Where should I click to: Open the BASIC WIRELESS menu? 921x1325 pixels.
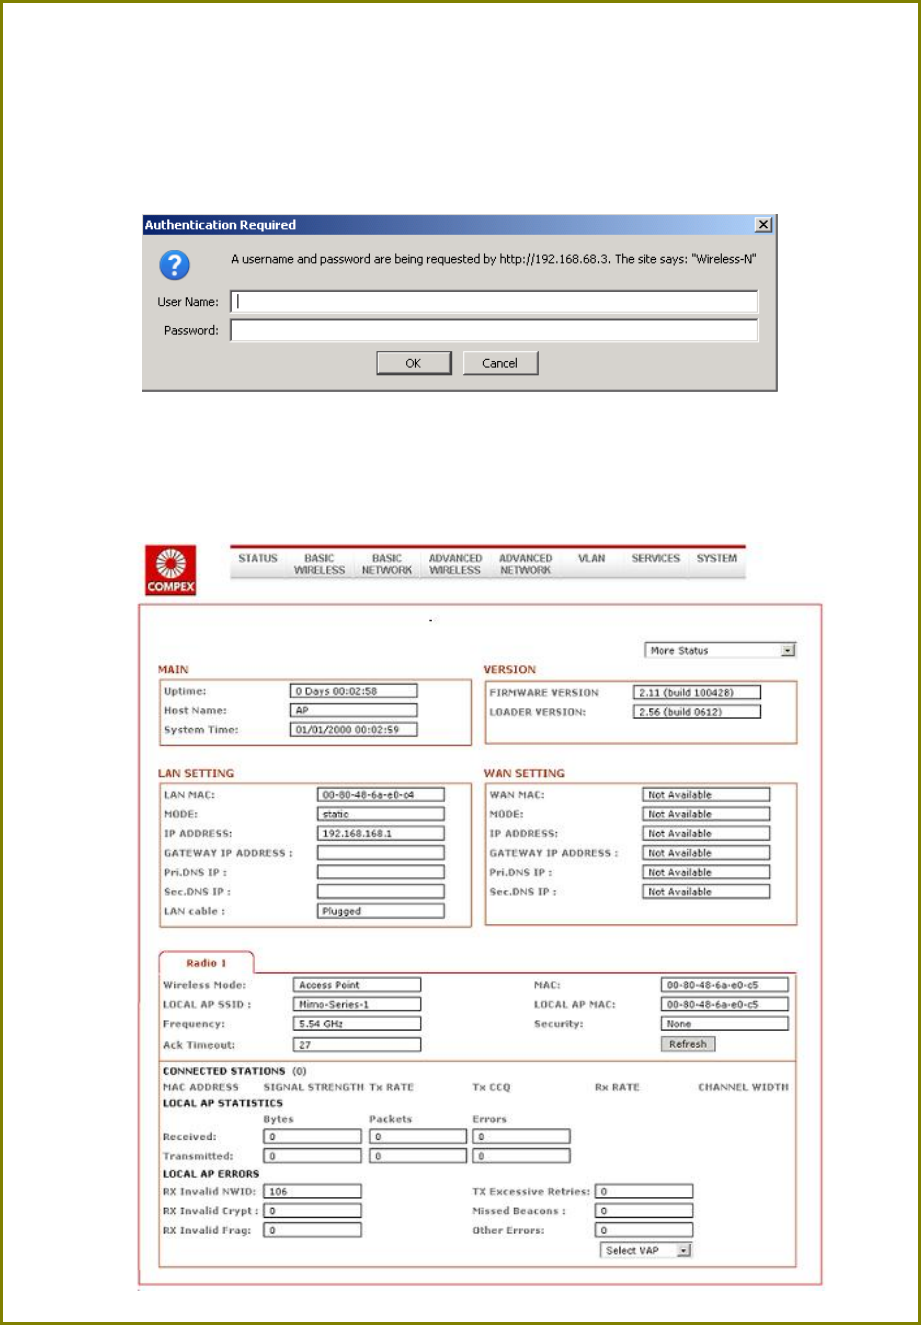[319, 564]
